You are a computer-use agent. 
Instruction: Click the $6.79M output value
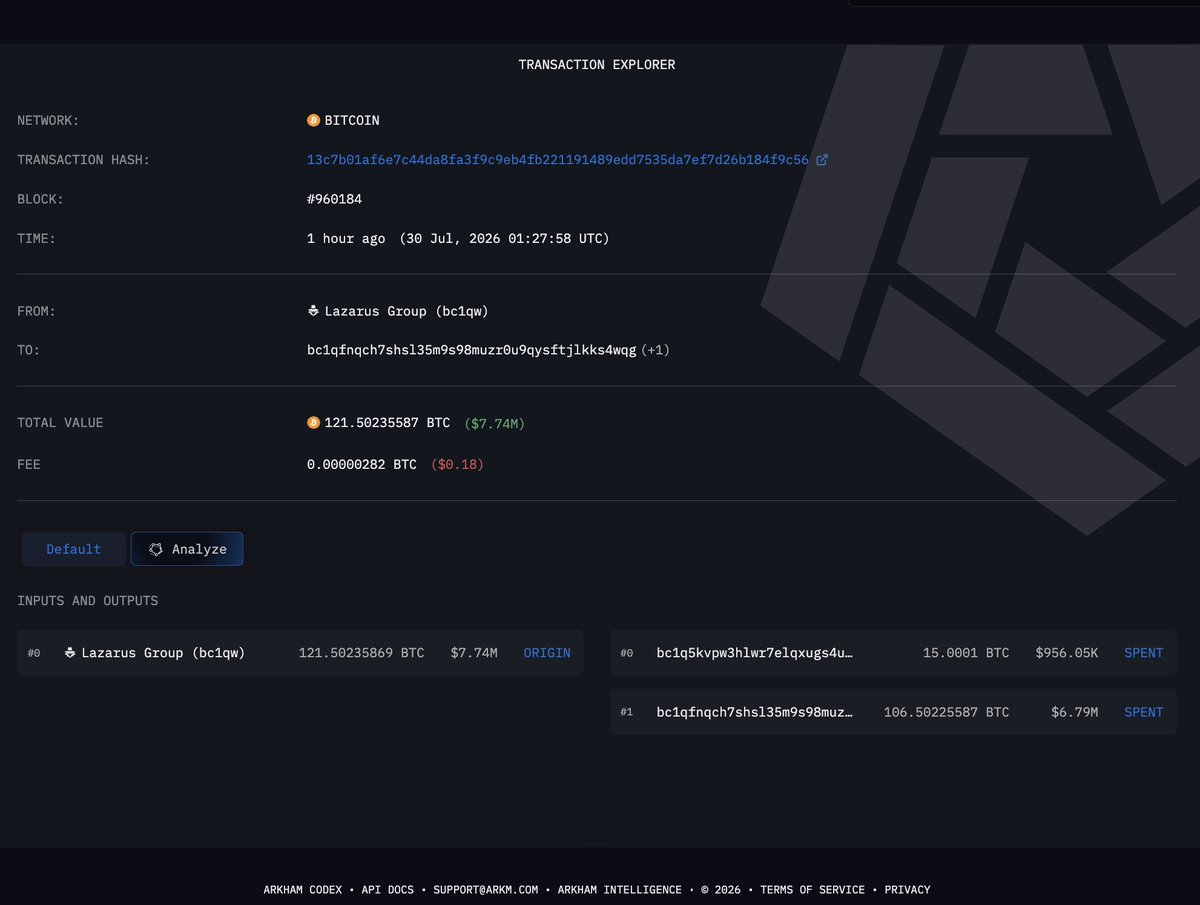(x=1075, y=712)
